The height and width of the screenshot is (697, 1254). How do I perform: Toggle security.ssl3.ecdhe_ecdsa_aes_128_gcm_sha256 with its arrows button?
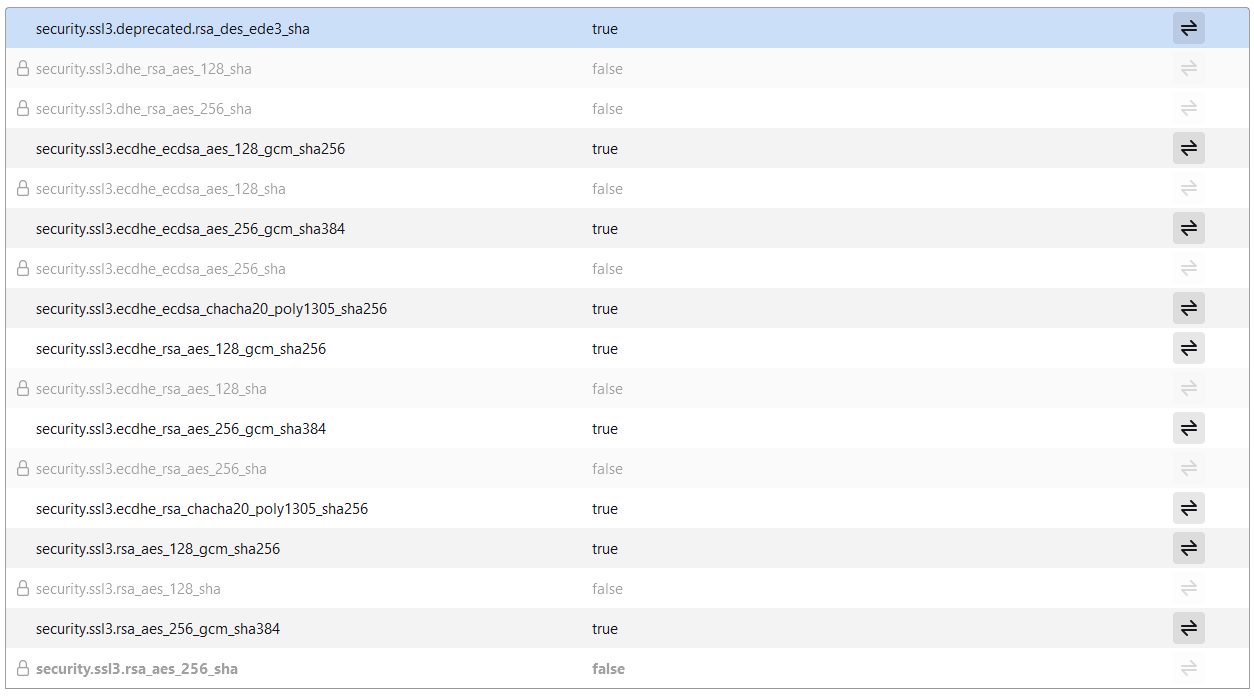tap(1189, 149)
